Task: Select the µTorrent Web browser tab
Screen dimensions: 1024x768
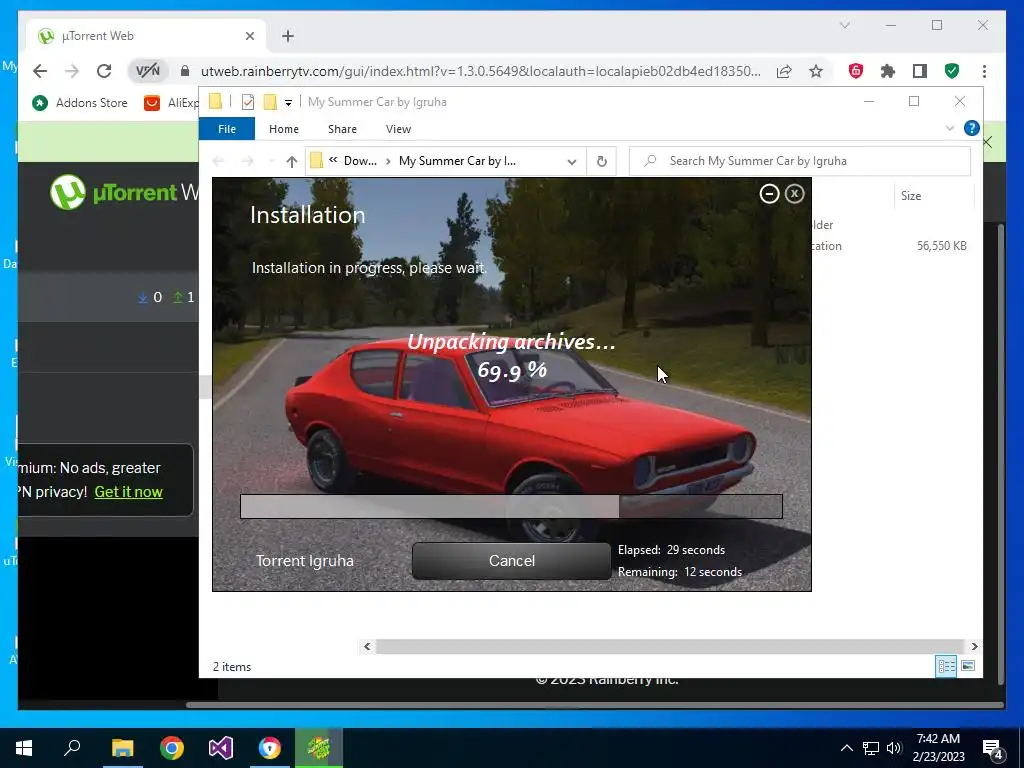Action: [145, 36]
